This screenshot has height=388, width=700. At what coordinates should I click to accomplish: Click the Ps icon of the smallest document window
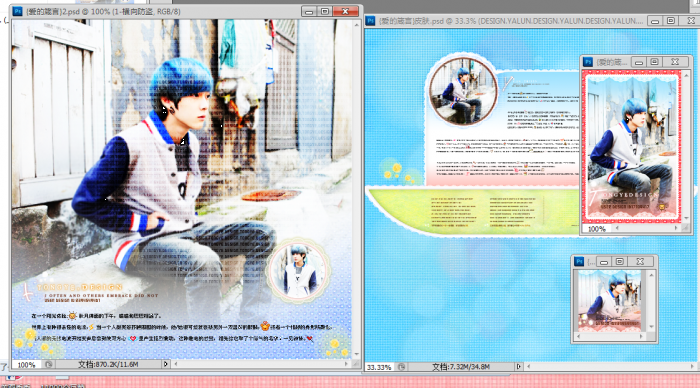click(x=579, y=262)
